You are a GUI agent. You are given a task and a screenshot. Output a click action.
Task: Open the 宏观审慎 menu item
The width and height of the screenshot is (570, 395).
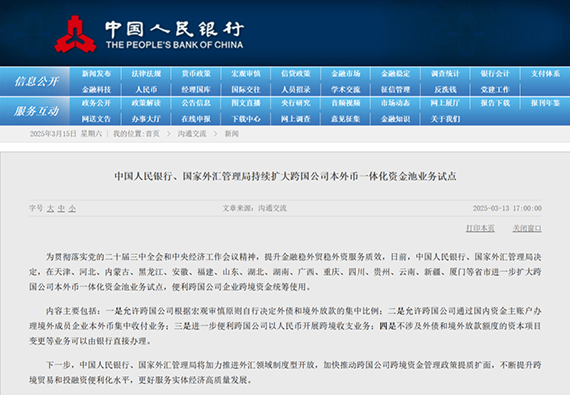pyautogui.click(x=246, y=74)
